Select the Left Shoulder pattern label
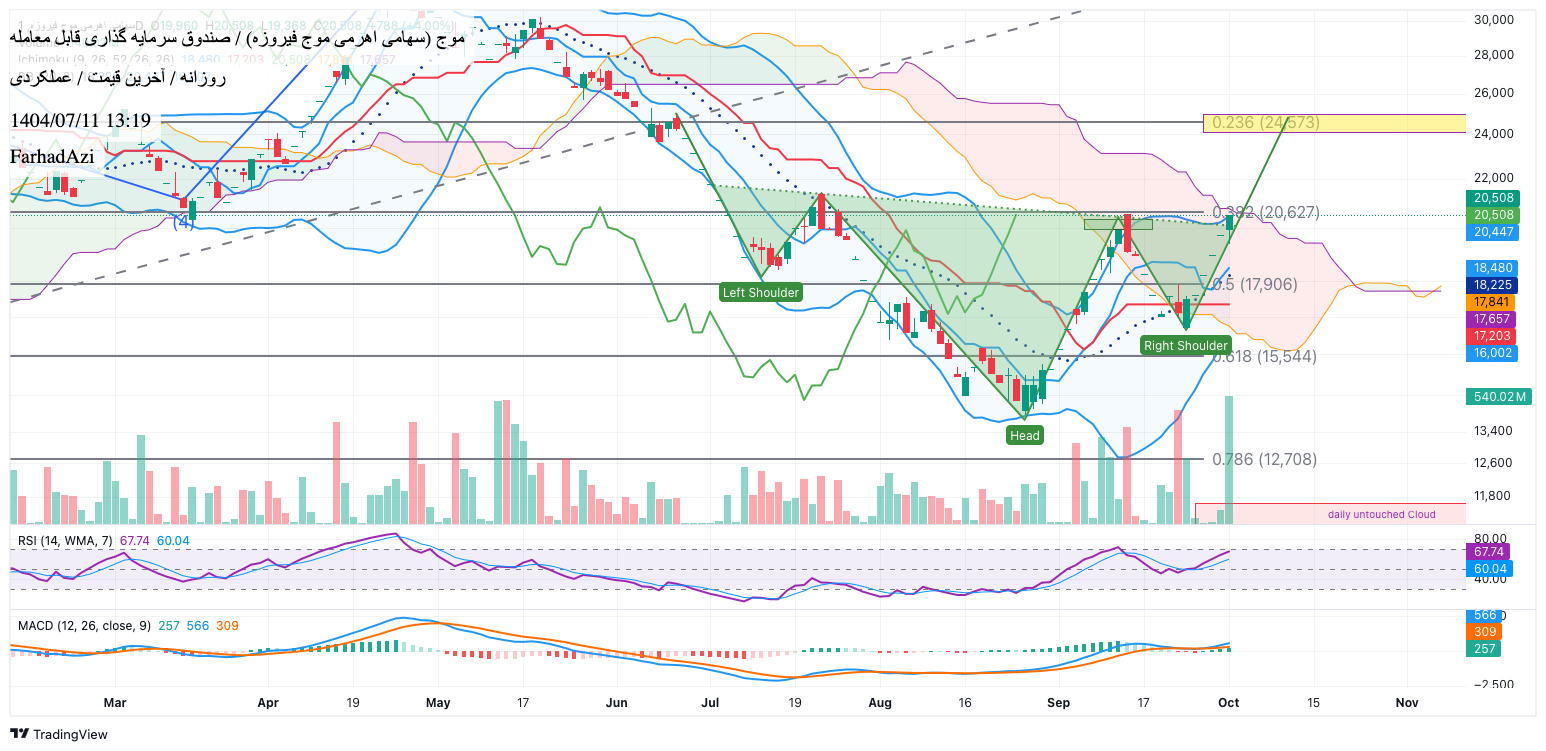The image size is (1546, 751). [x=761, y=292]
